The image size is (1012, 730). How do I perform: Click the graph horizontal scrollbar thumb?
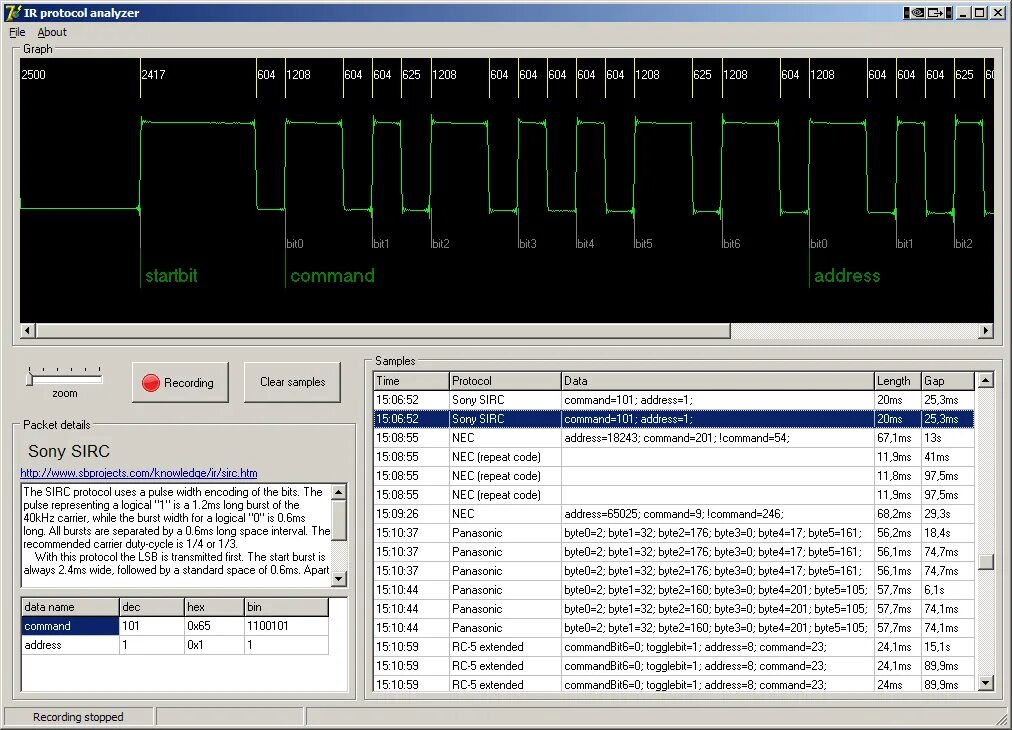tap(383, 330)
